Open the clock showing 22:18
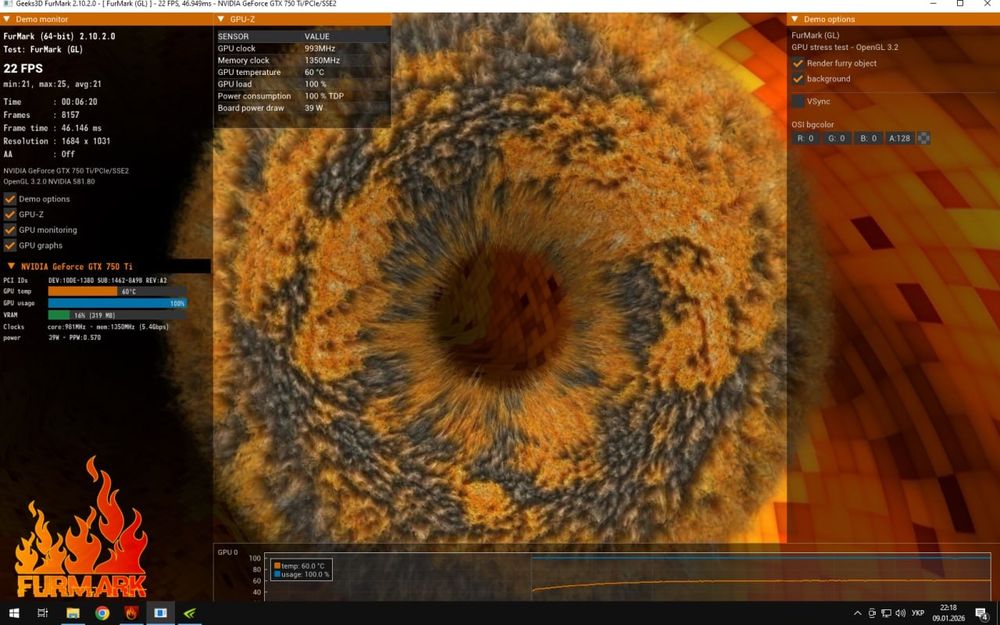Image resolution: width=1000 pixels, height=625 pixels. point(948,613)
